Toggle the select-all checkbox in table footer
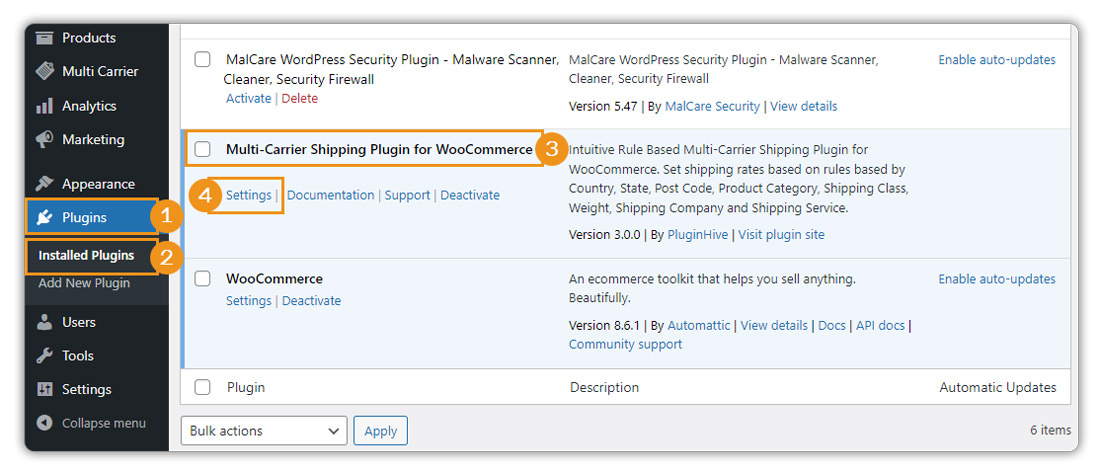The width and height of the screenshot is (1100, 472). point(202,387)
